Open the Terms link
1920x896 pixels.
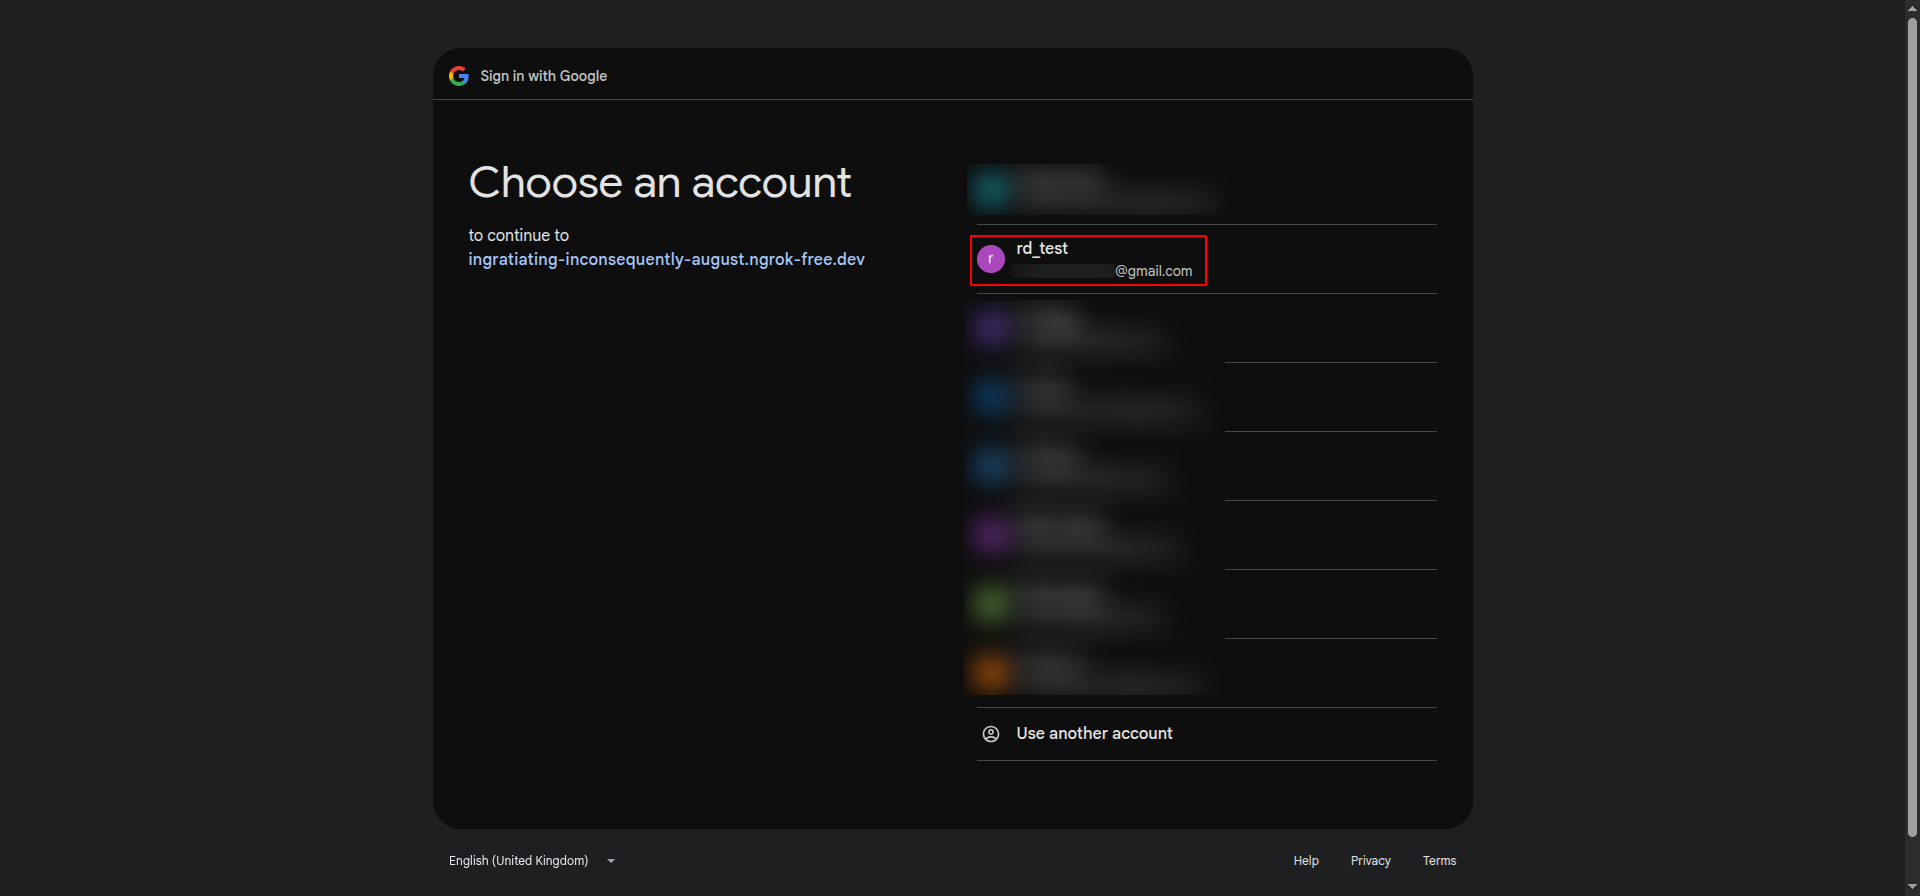tap(1439, 861)
